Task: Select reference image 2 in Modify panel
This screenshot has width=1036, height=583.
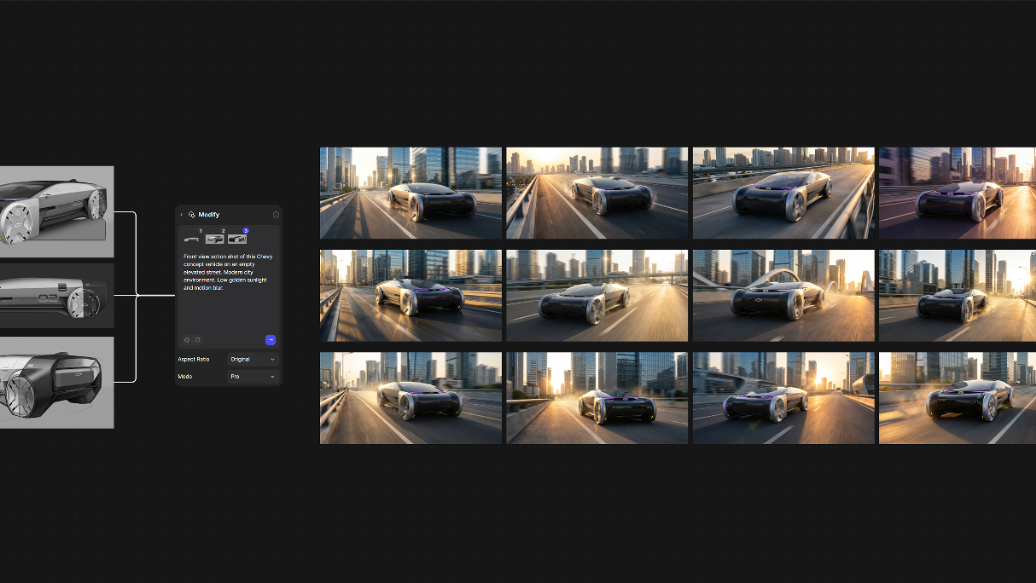Action: 215,238
